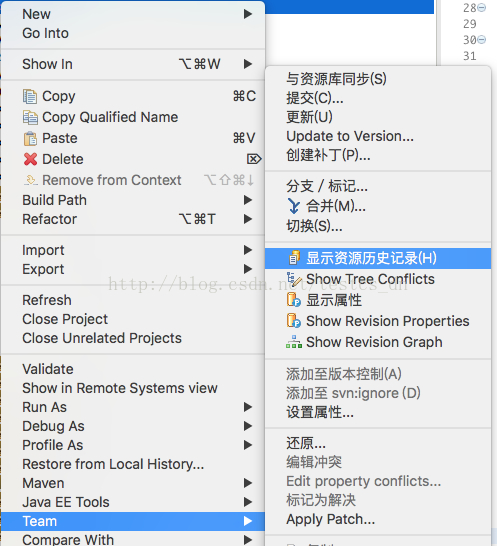Expand the Run As submenu arrow
This screenshot has height=546, width=497.
click(248, 407)
